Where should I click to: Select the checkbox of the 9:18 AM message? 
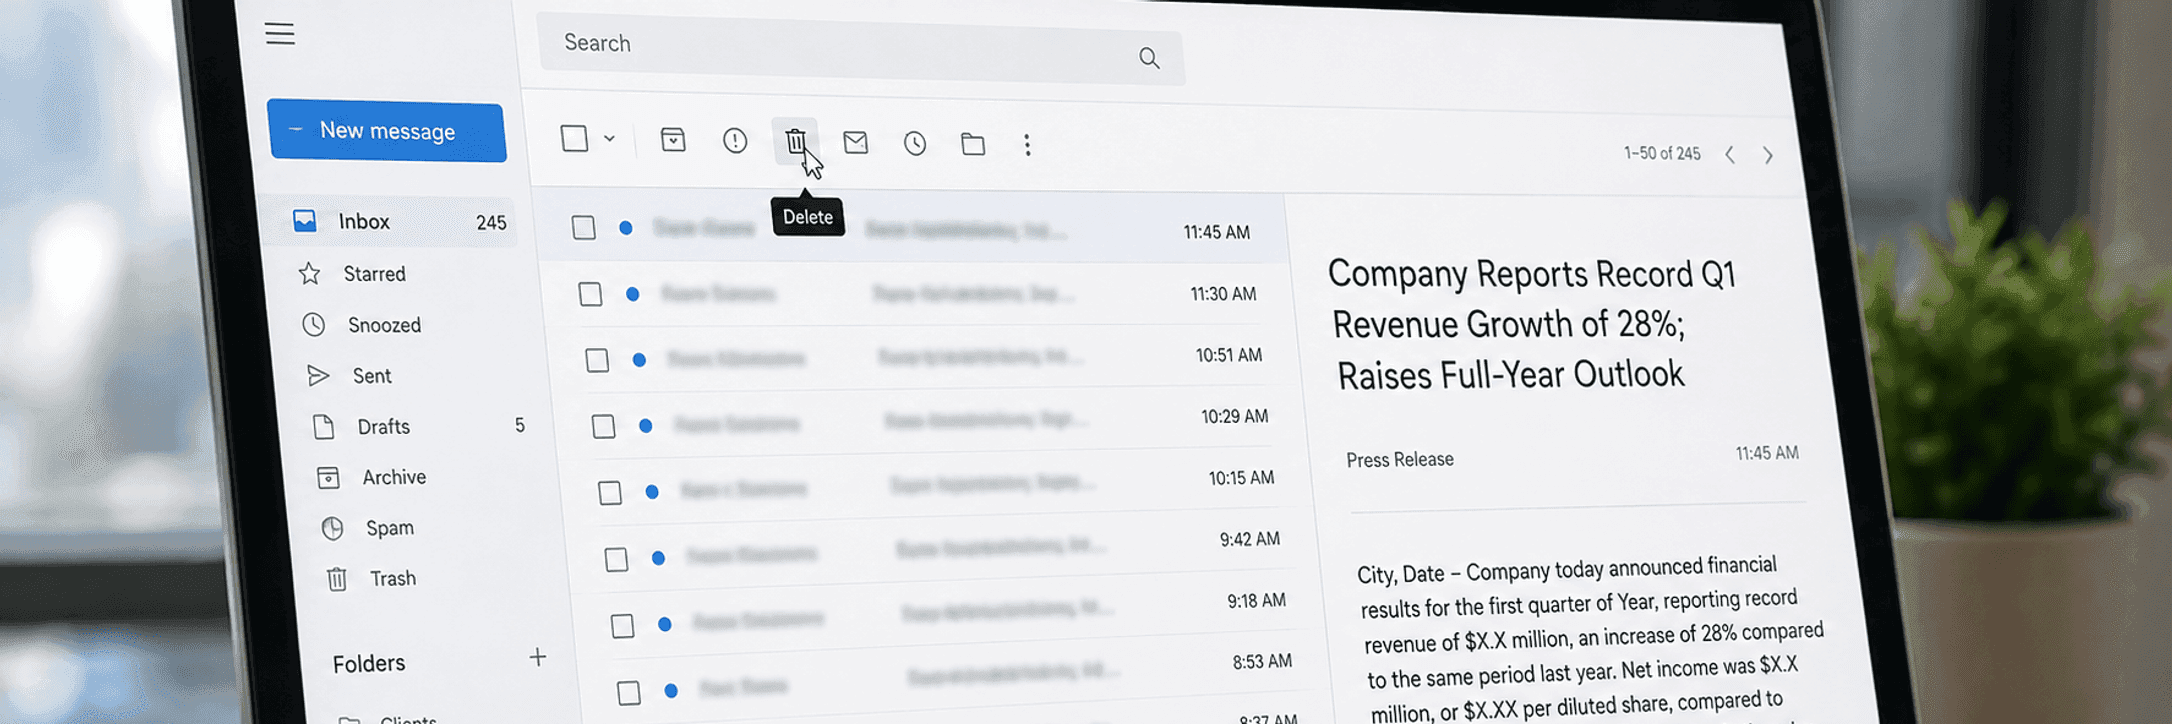tap(623, 626)
